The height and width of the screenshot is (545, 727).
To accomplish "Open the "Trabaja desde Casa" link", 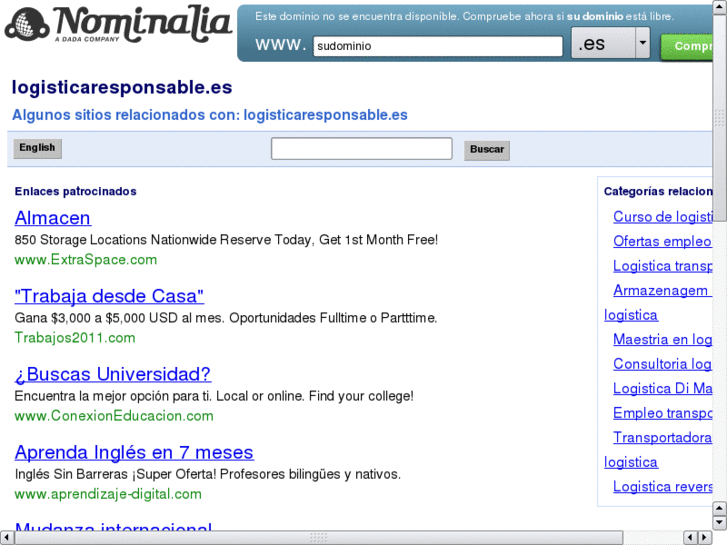I will coord(109,296).
